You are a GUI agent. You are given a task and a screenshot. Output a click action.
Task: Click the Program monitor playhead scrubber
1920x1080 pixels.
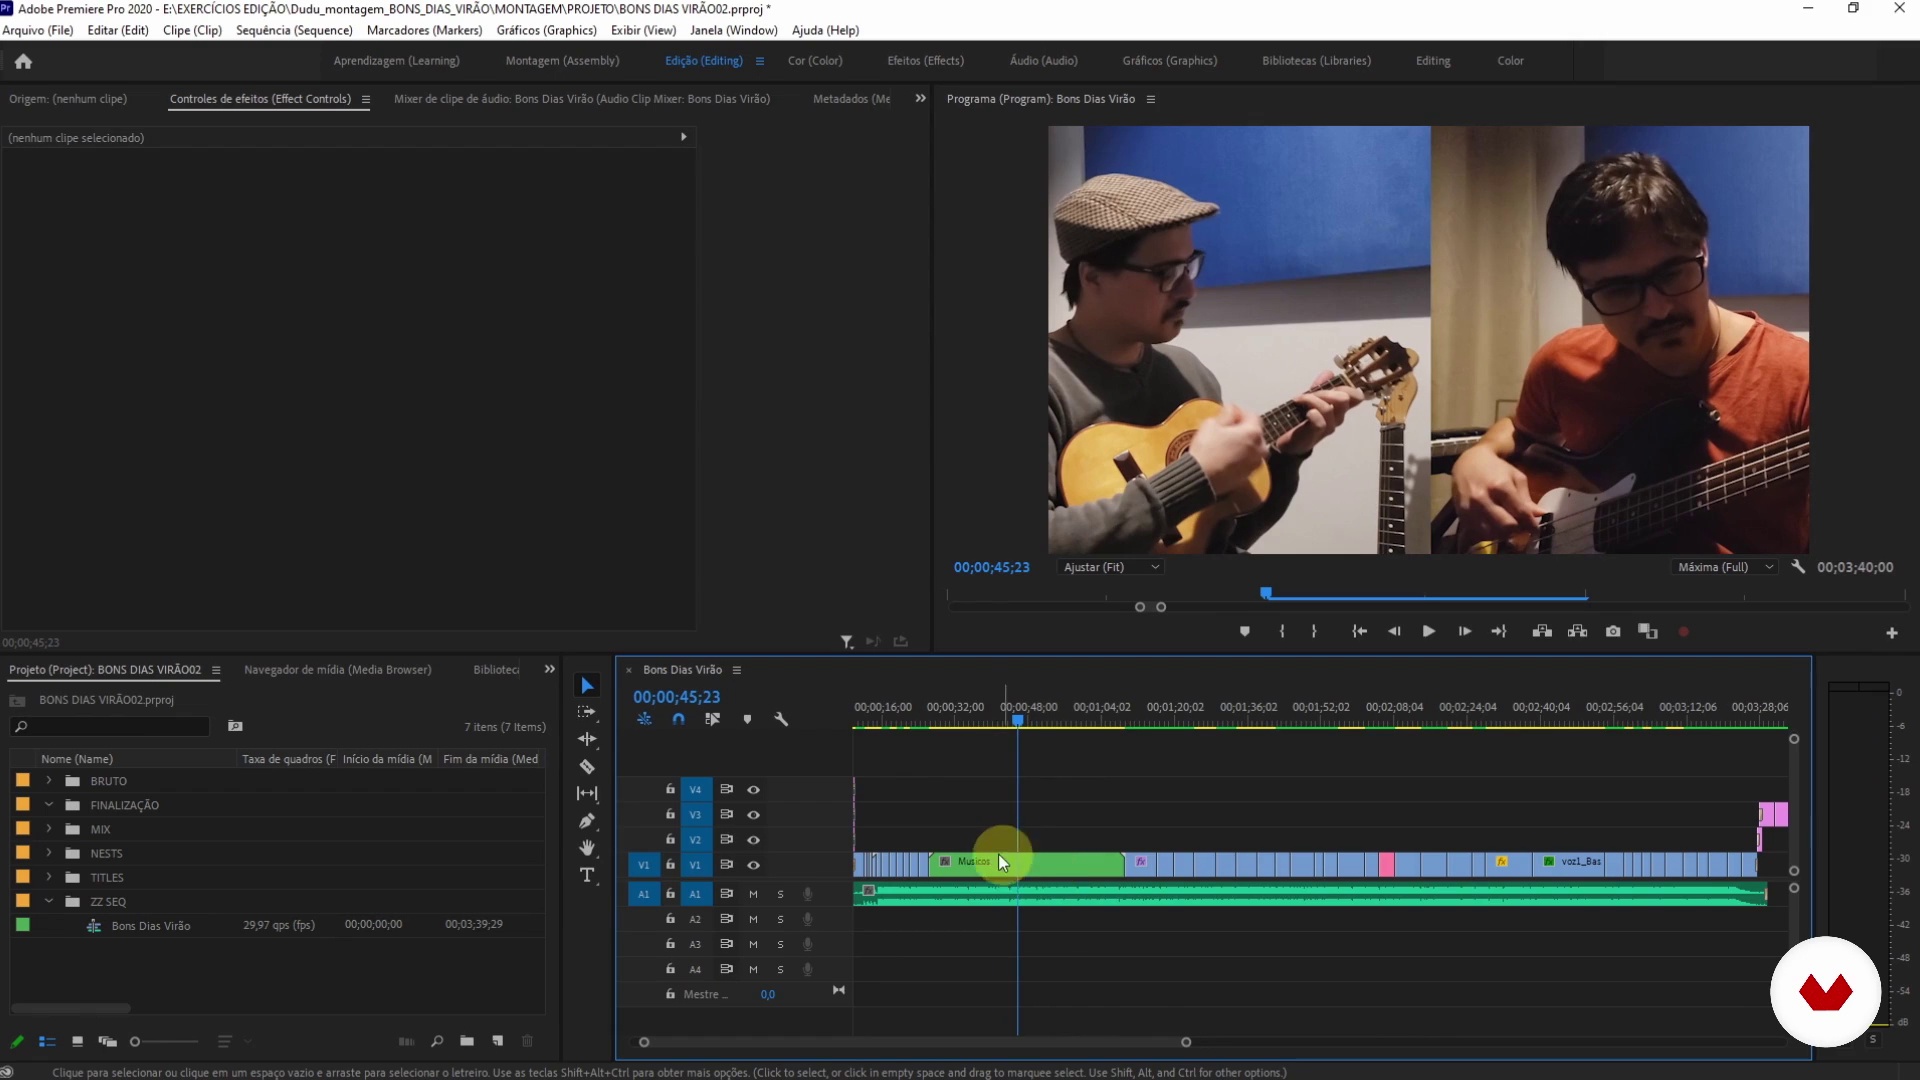click(1266, 593)
